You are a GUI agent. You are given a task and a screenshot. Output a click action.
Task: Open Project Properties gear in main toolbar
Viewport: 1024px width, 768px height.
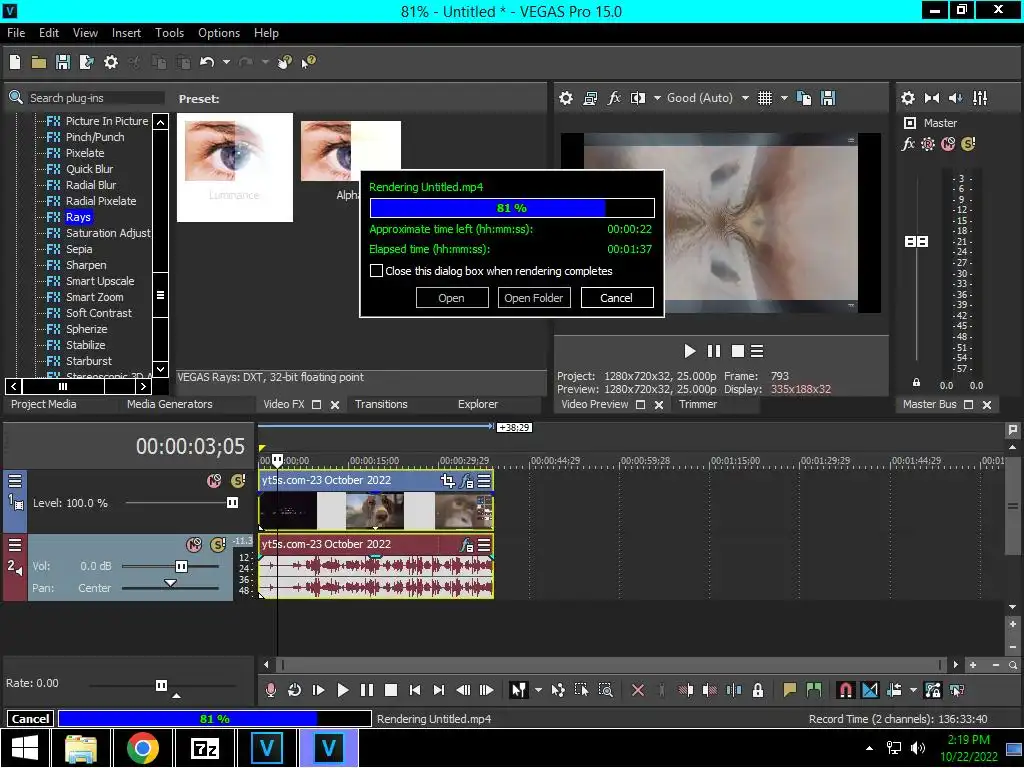[x=111, y=62]
